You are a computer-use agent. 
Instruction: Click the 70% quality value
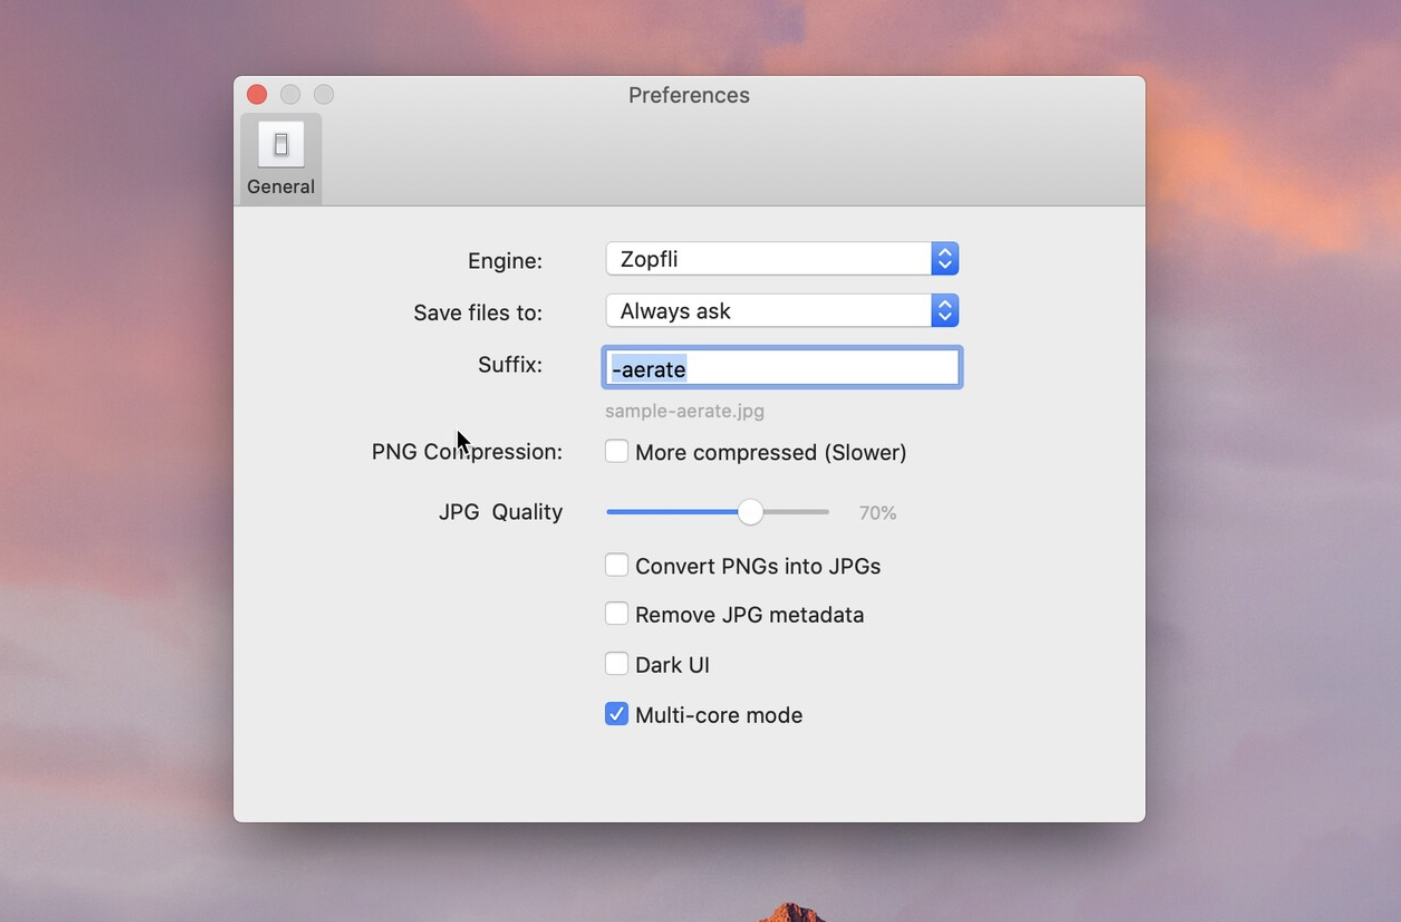[877, 512]
